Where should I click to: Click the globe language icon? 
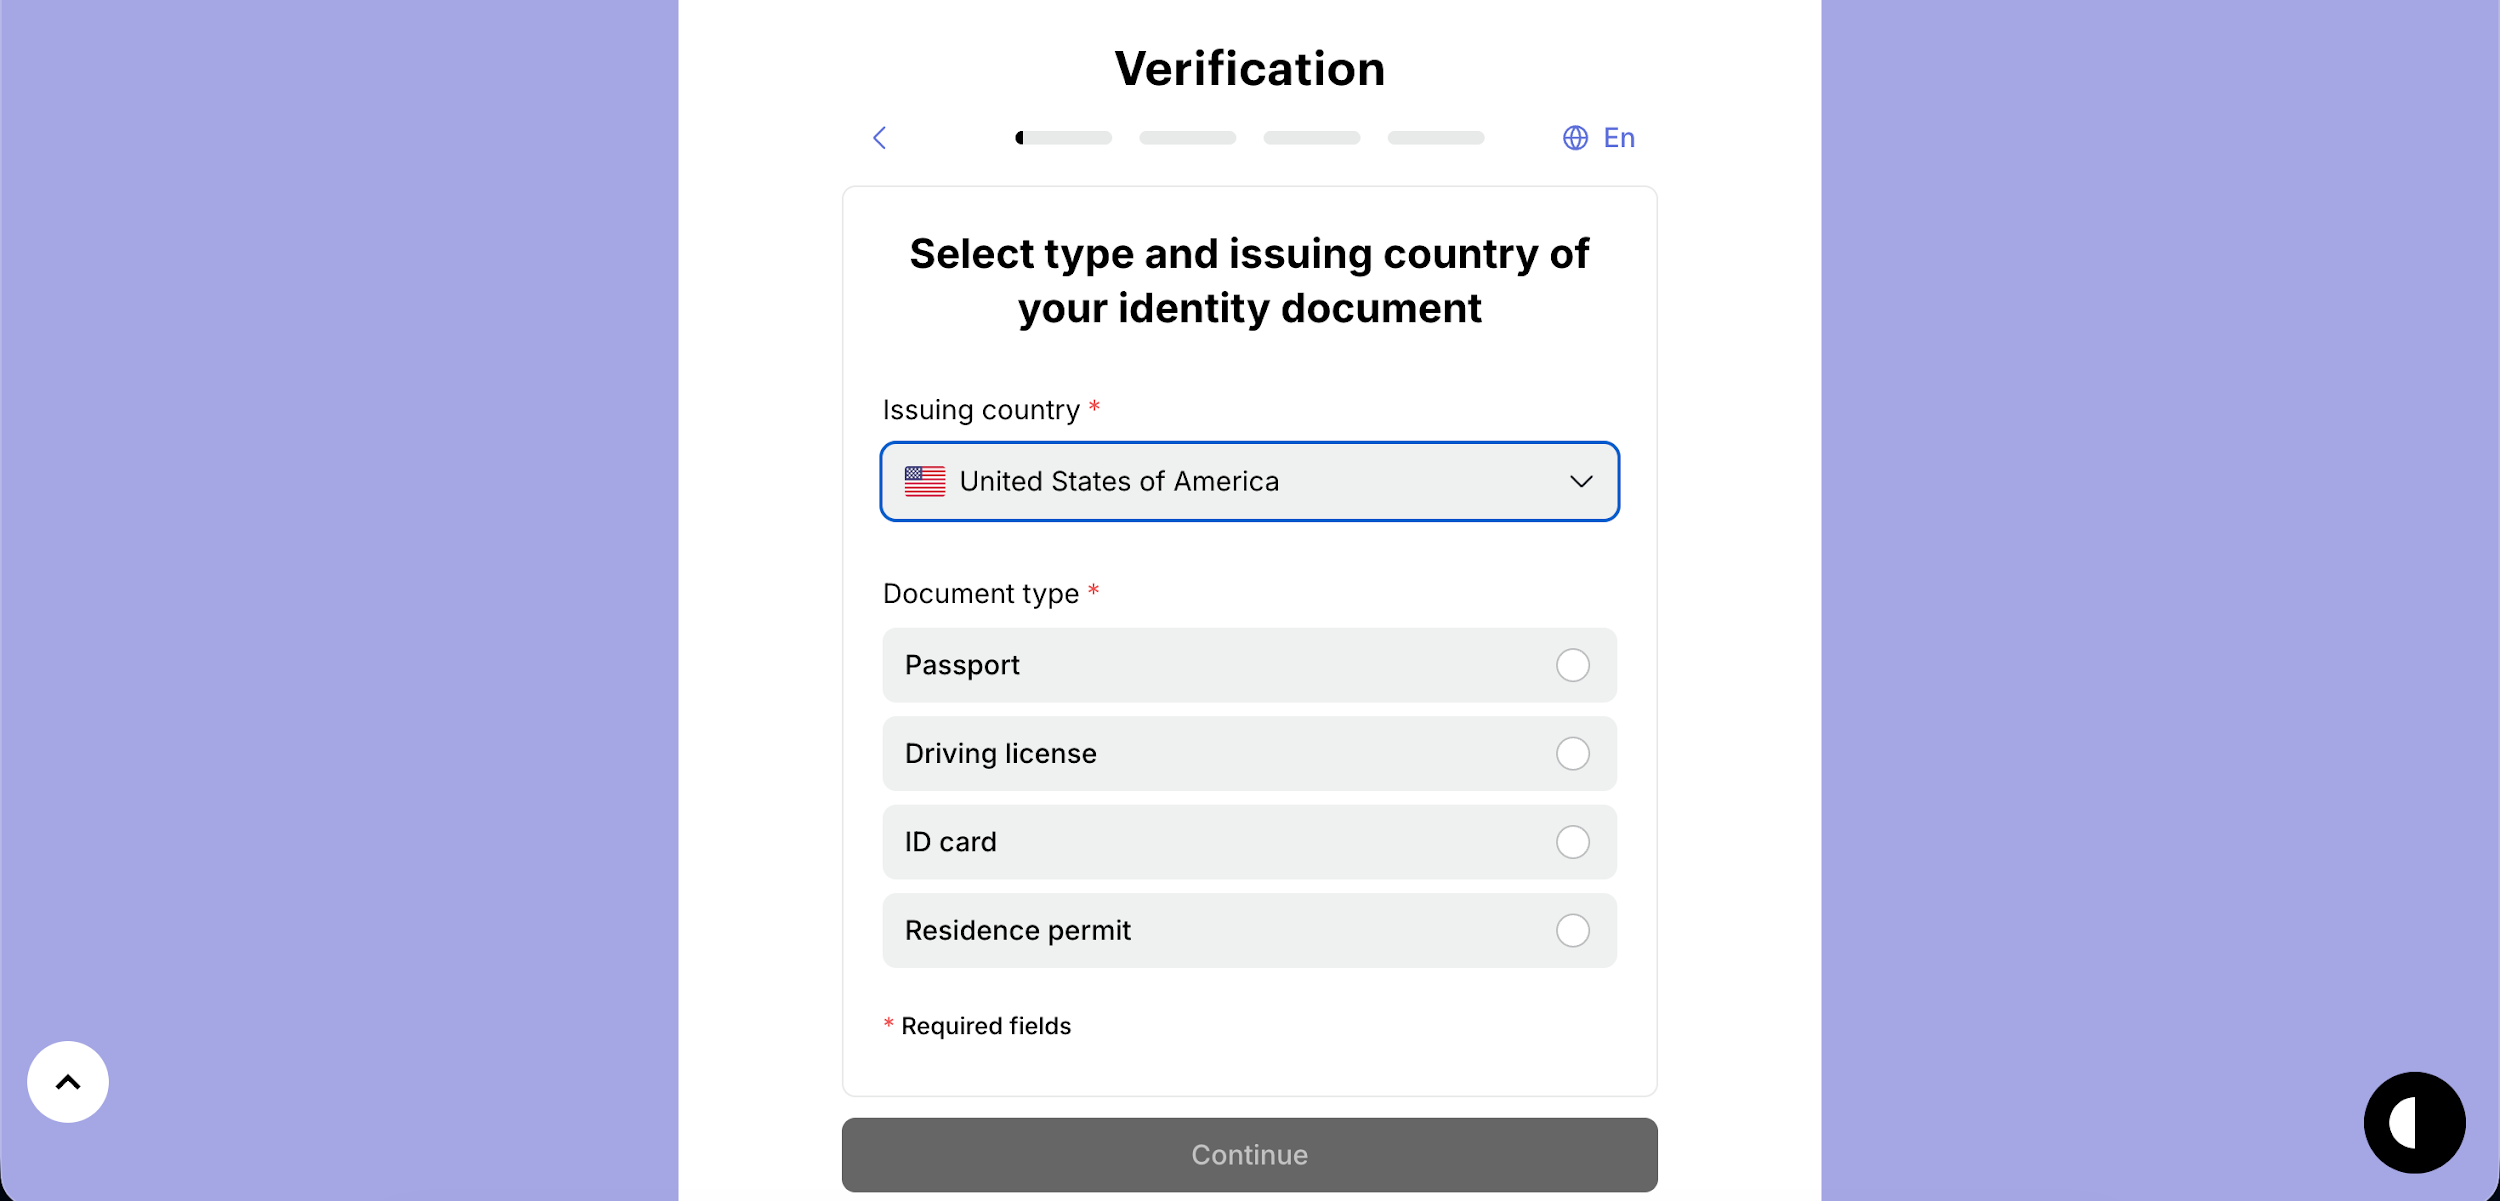click(x=1575, y=138)
